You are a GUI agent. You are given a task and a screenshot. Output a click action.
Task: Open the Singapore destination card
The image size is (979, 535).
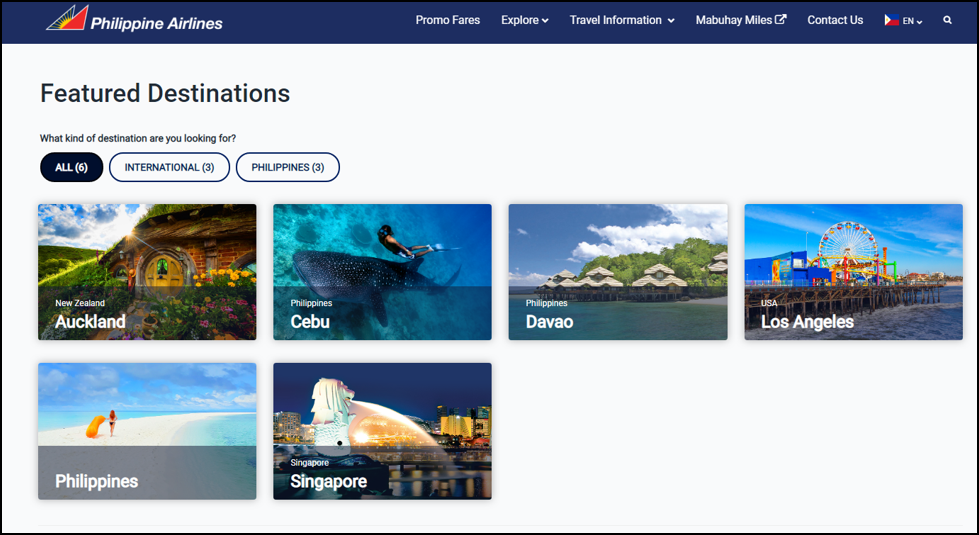382,431
